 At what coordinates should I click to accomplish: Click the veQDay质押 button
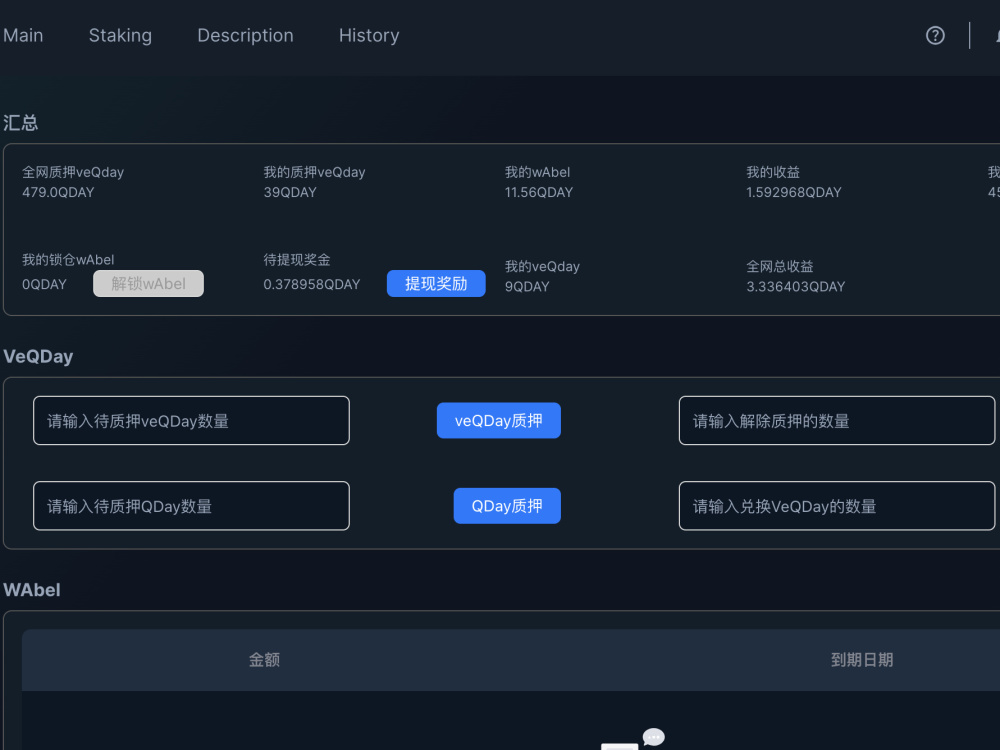tap(499, 420)
